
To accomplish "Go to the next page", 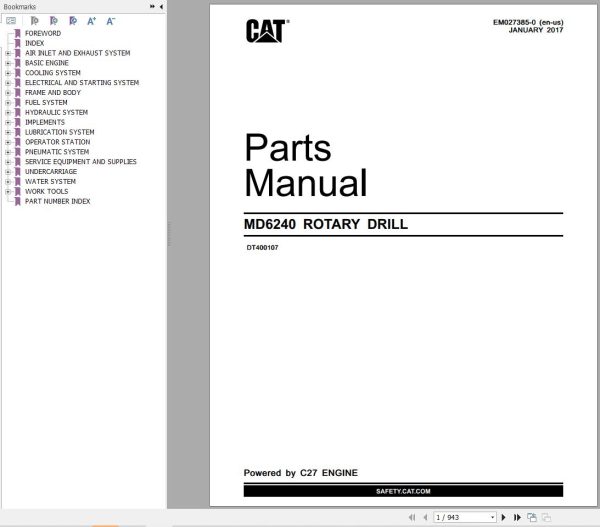I will point(504,517).
